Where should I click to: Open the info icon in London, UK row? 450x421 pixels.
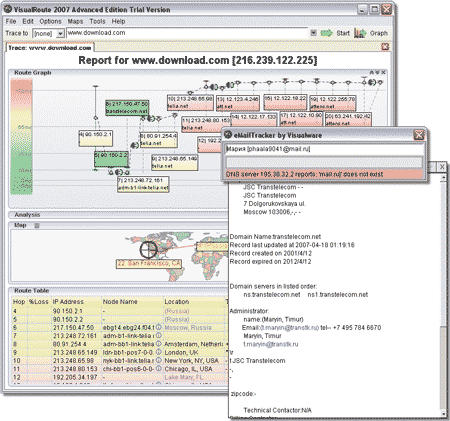coord(159,352)
